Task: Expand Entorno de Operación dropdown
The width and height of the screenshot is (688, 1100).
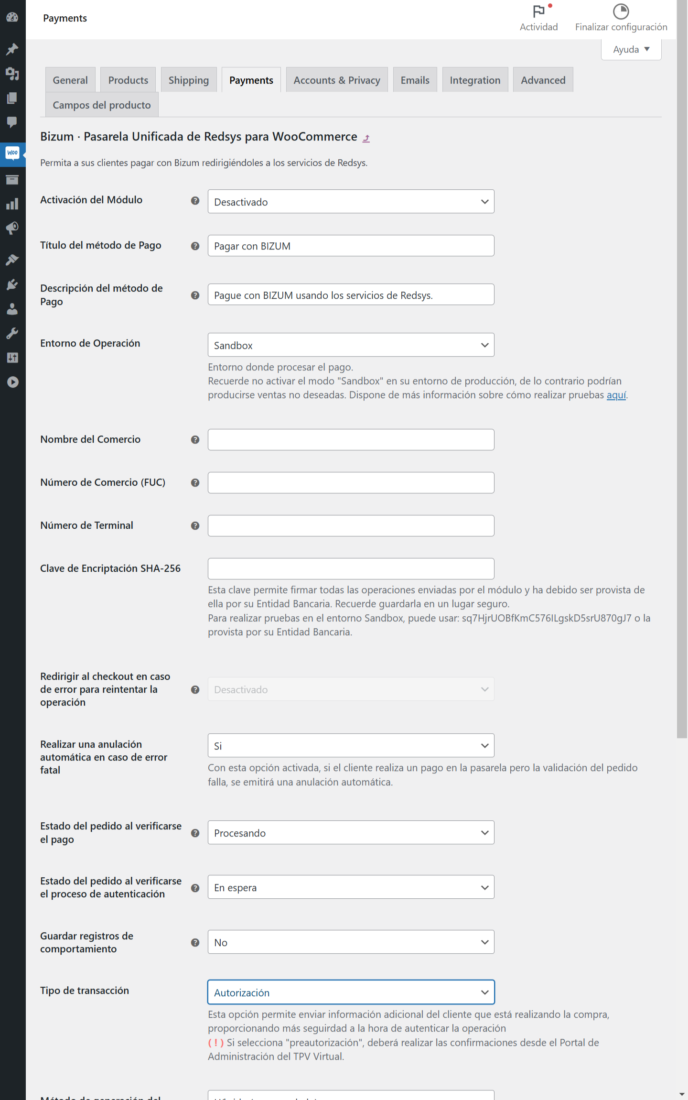Action: (351, 345)
